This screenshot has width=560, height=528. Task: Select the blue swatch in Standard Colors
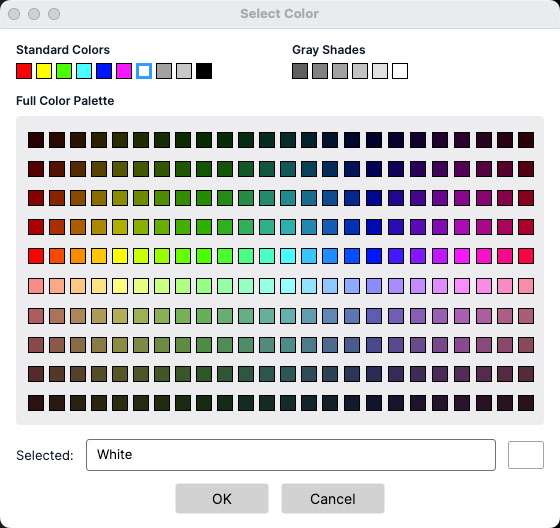[x=104, y=71]
